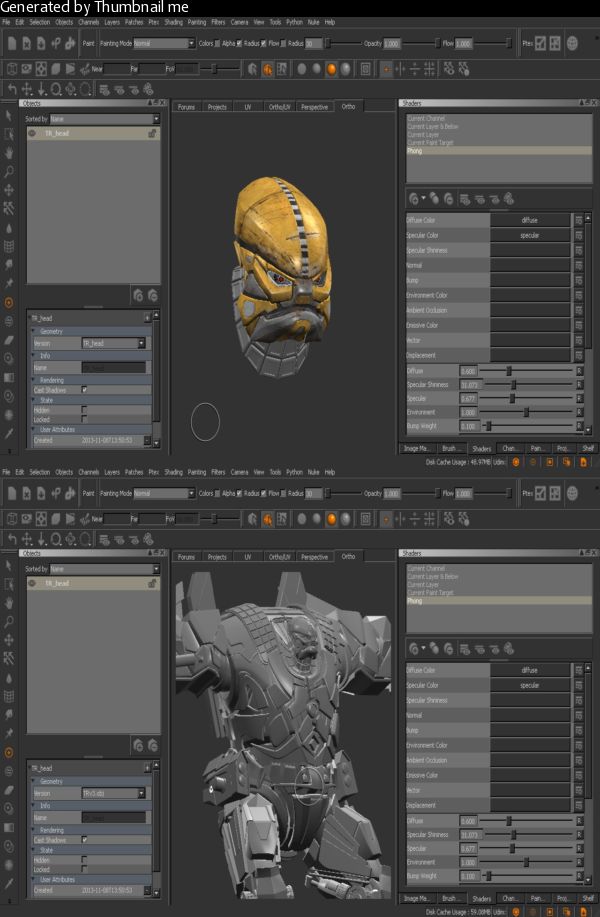Click Bump Weight slider in gray-mech window
Viewport: 600px width, 917px height.
coord(526,875)
